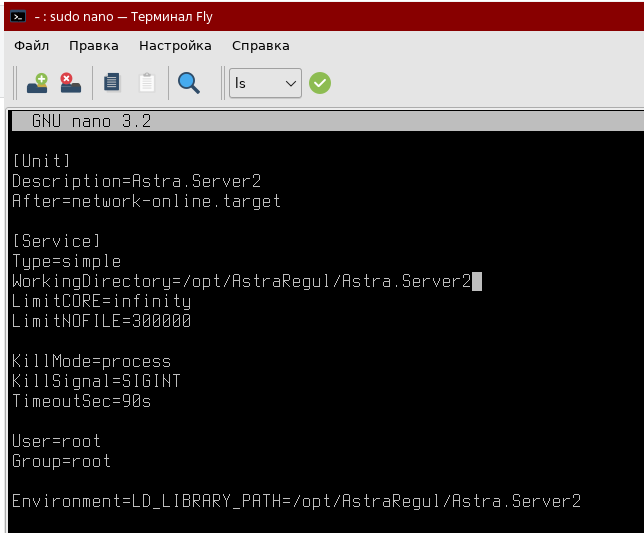Click the paste clipboard icon
The width and height of the screenshot is (644, 533).
point(147,83)
